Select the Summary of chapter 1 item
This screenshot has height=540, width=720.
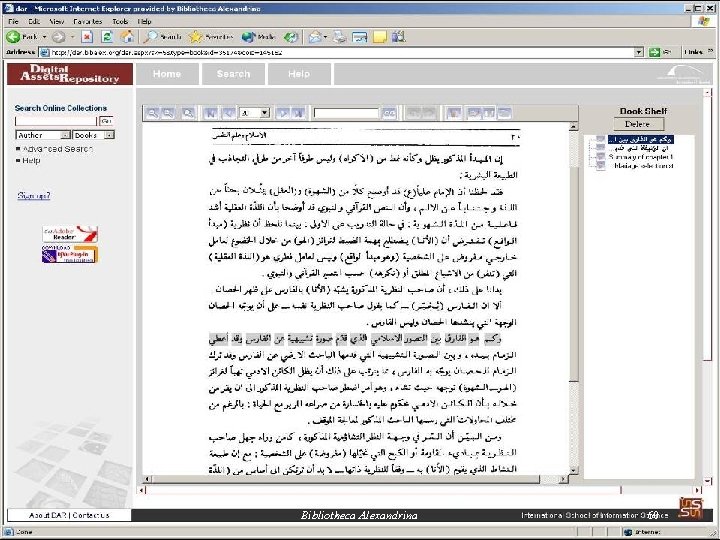click(x=641, y=157)
